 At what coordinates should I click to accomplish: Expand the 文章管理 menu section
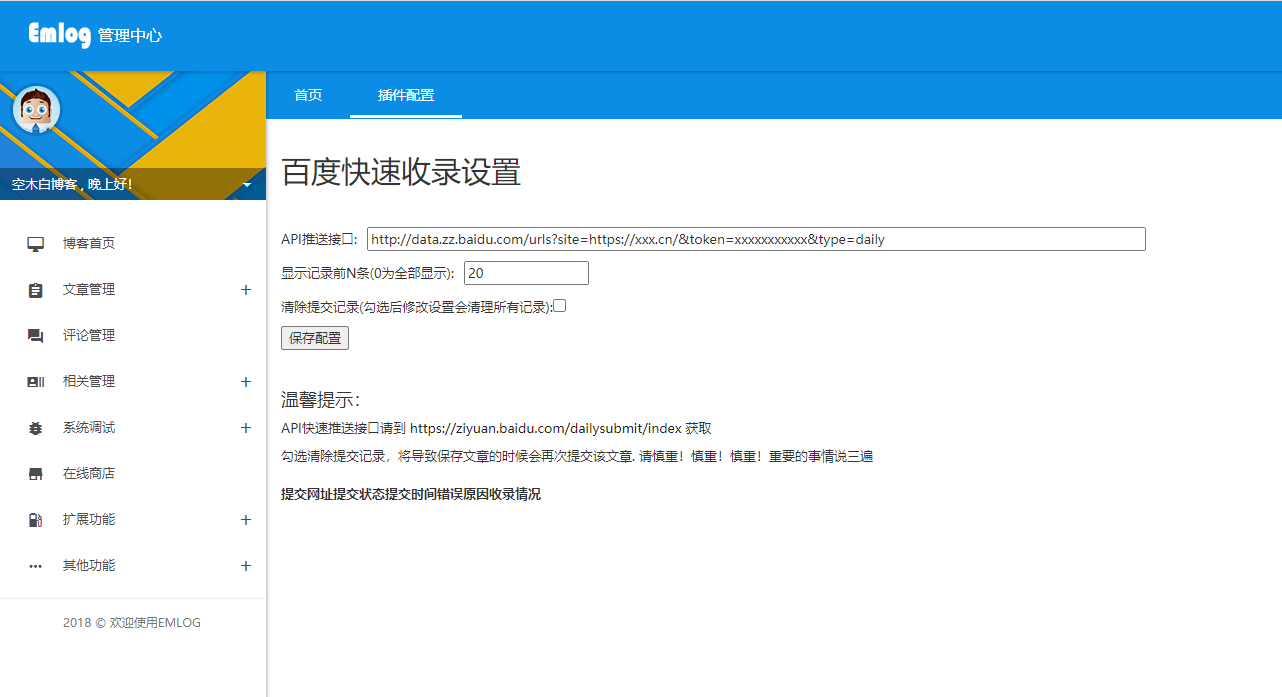point(245,289)
